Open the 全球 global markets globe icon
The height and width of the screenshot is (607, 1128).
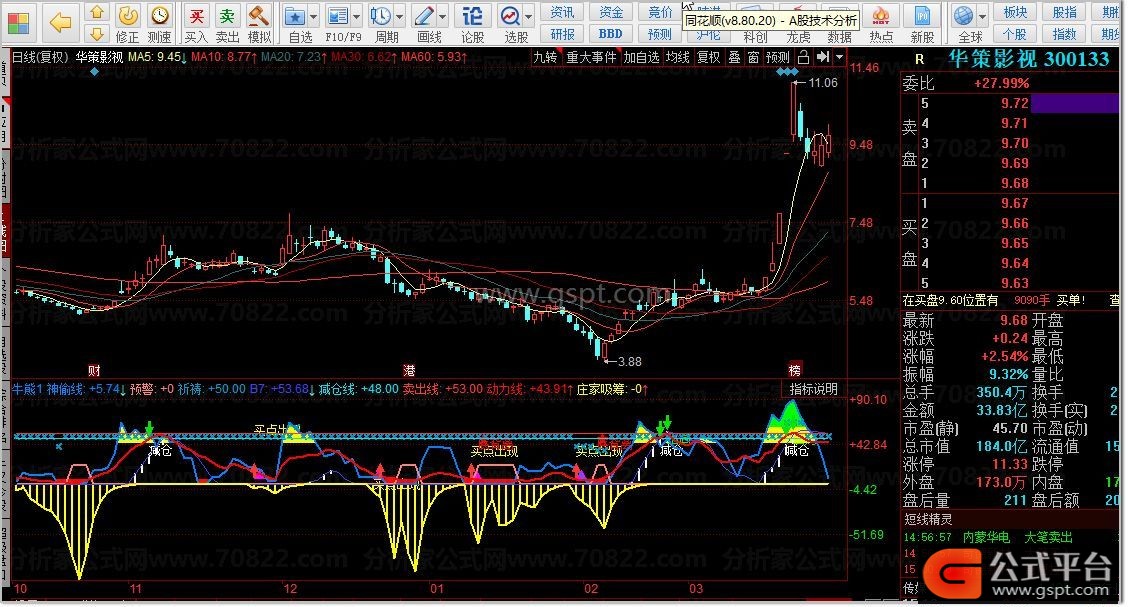[963, 16]
